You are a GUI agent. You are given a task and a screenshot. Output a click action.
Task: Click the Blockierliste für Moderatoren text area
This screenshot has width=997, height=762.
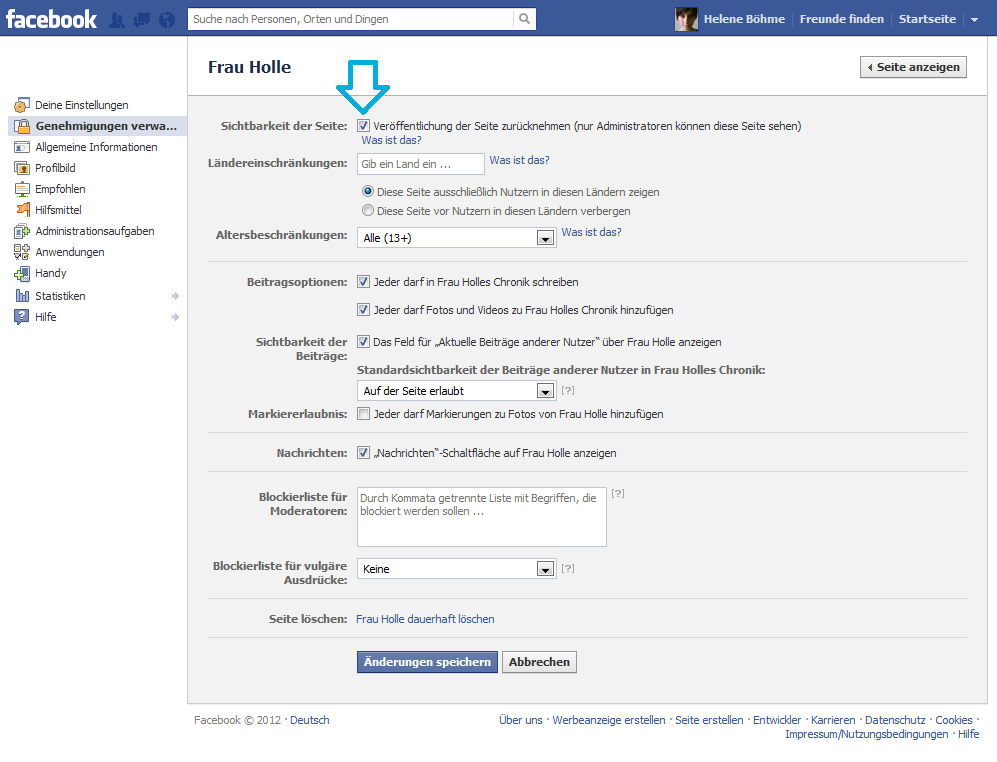pos(481,516)
